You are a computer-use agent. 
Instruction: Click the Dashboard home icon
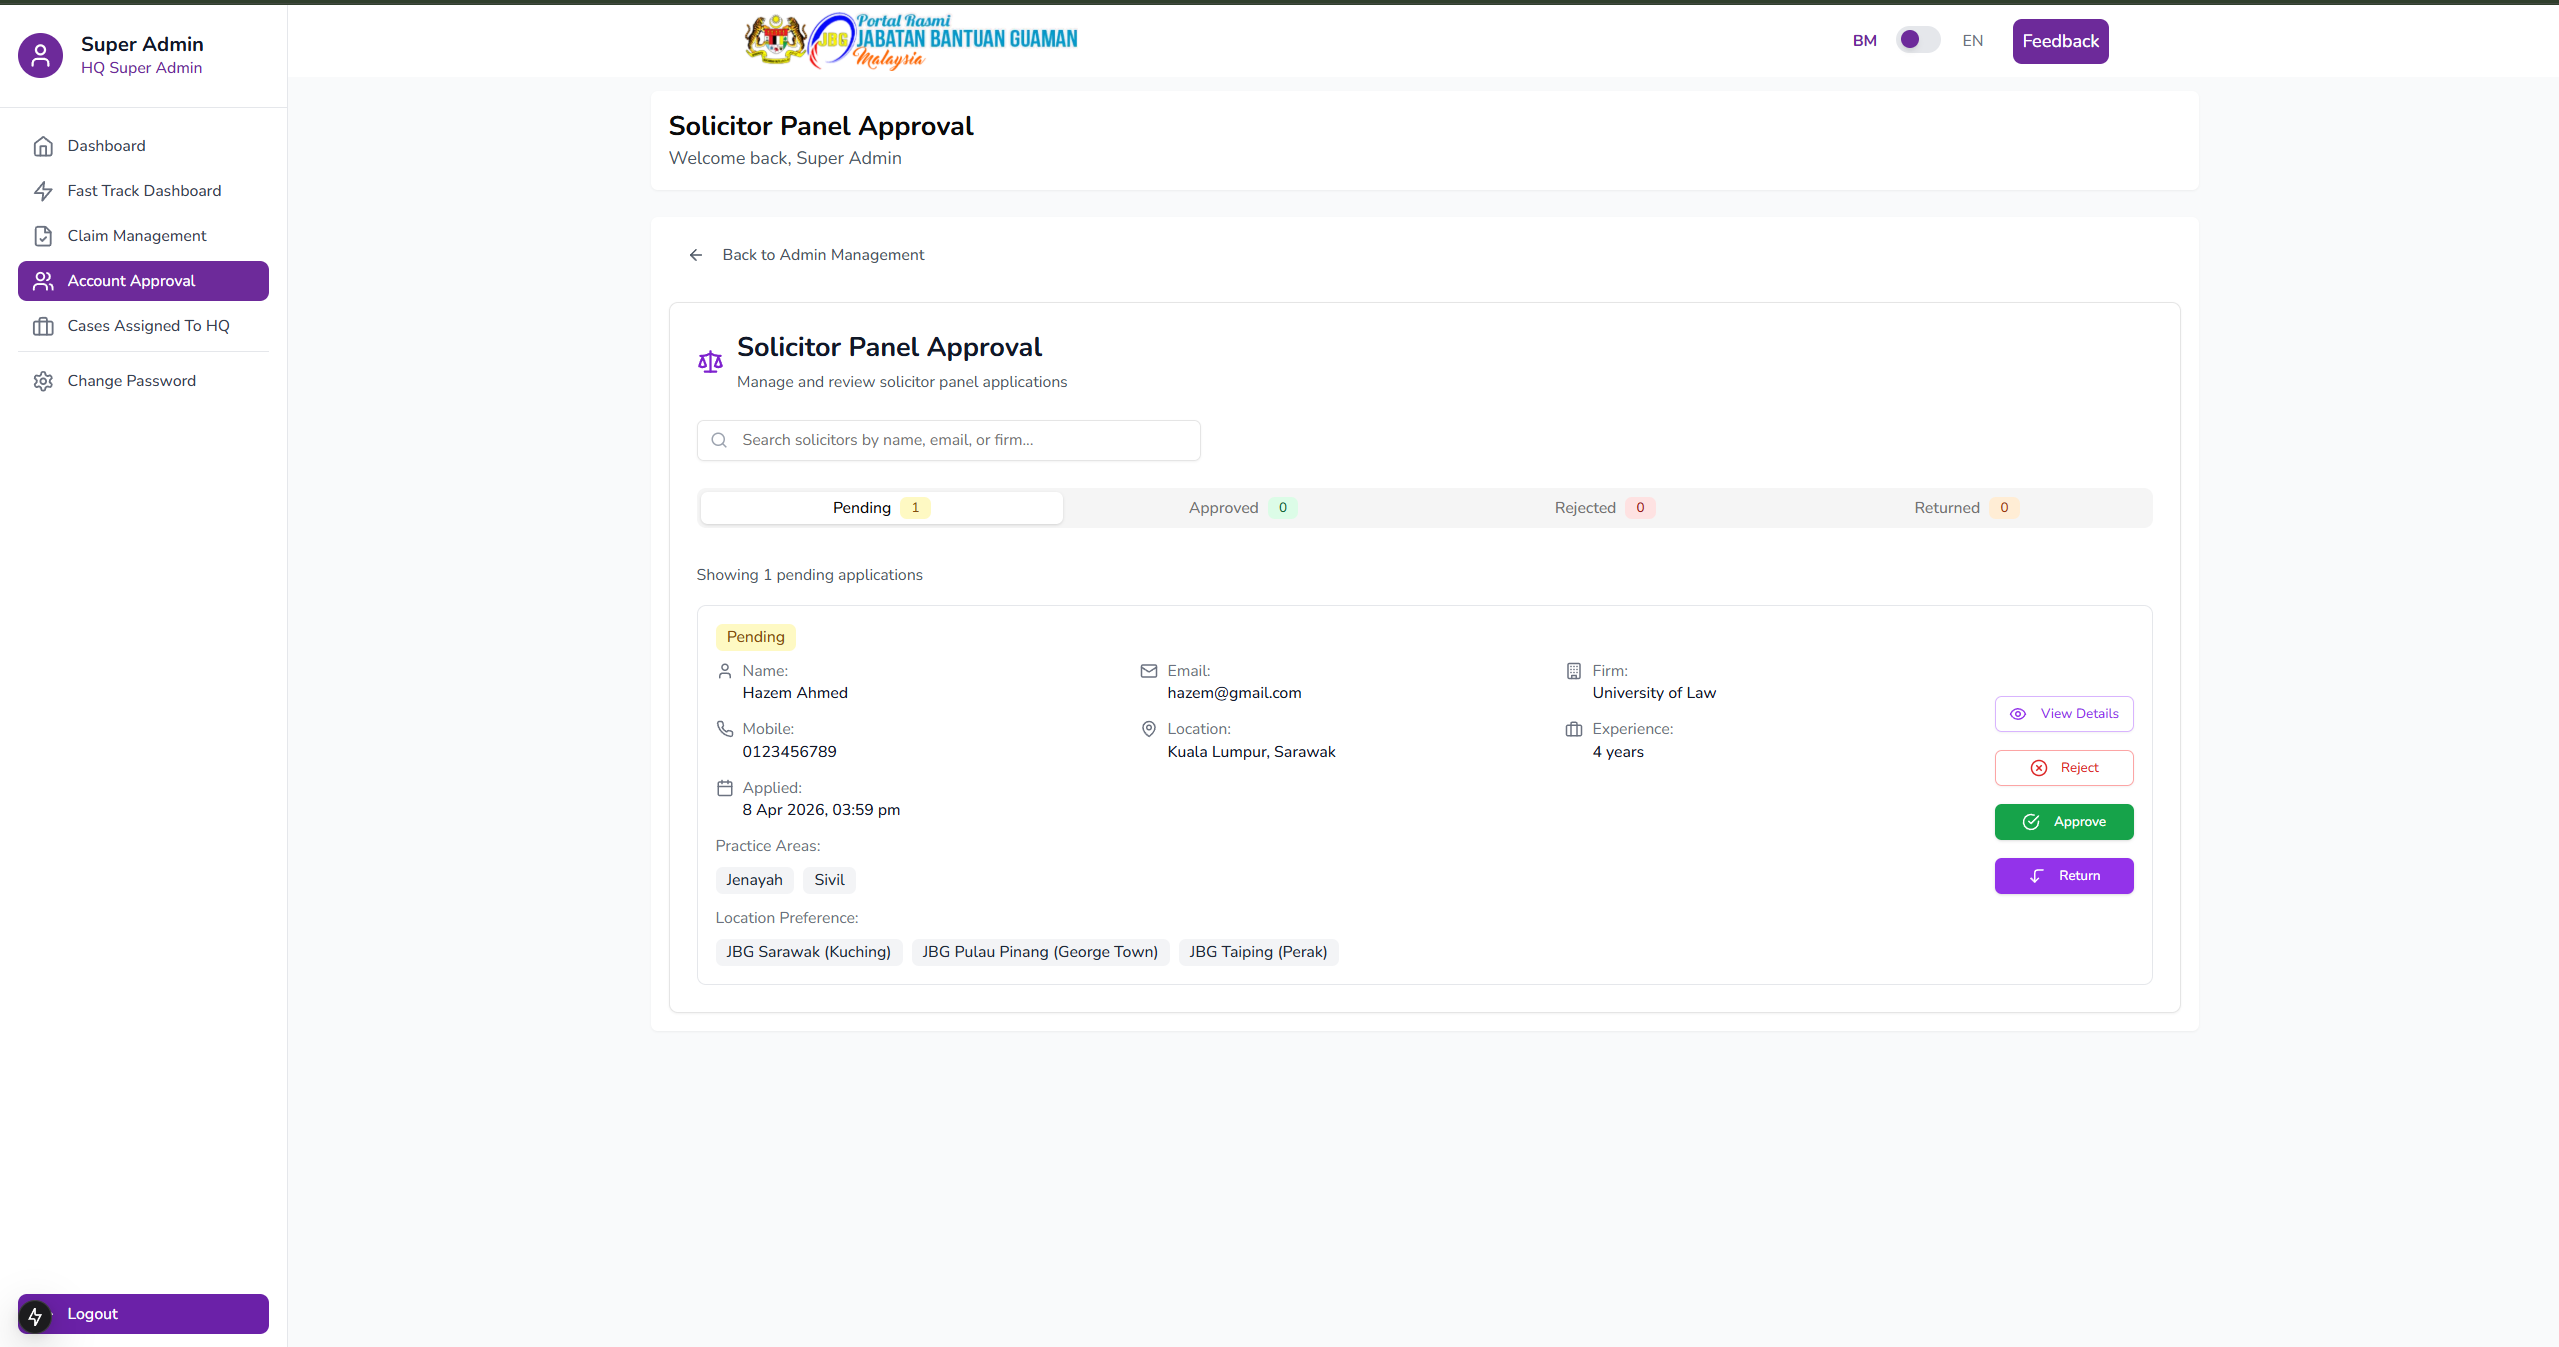click(x=43, y=146)
